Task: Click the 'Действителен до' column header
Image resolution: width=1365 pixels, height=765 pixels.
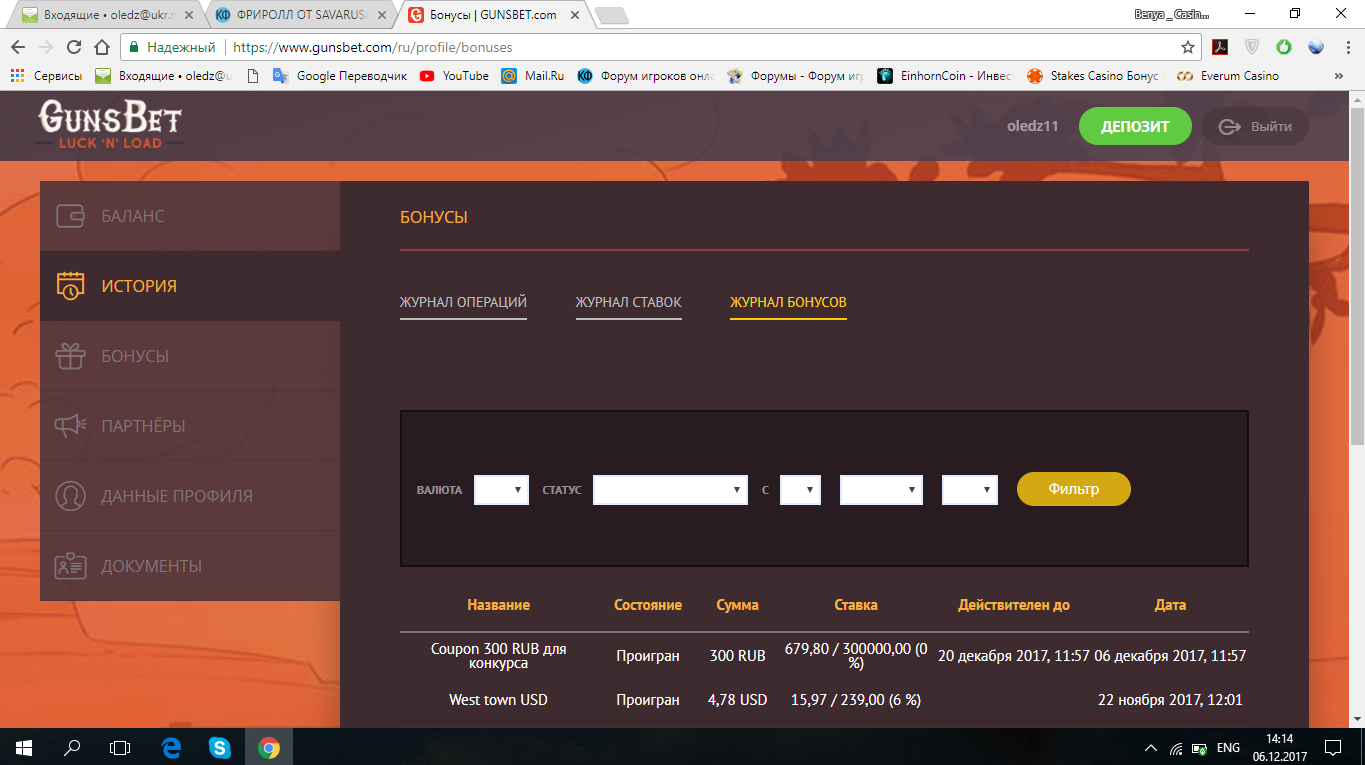Action: click(1014, 605)
